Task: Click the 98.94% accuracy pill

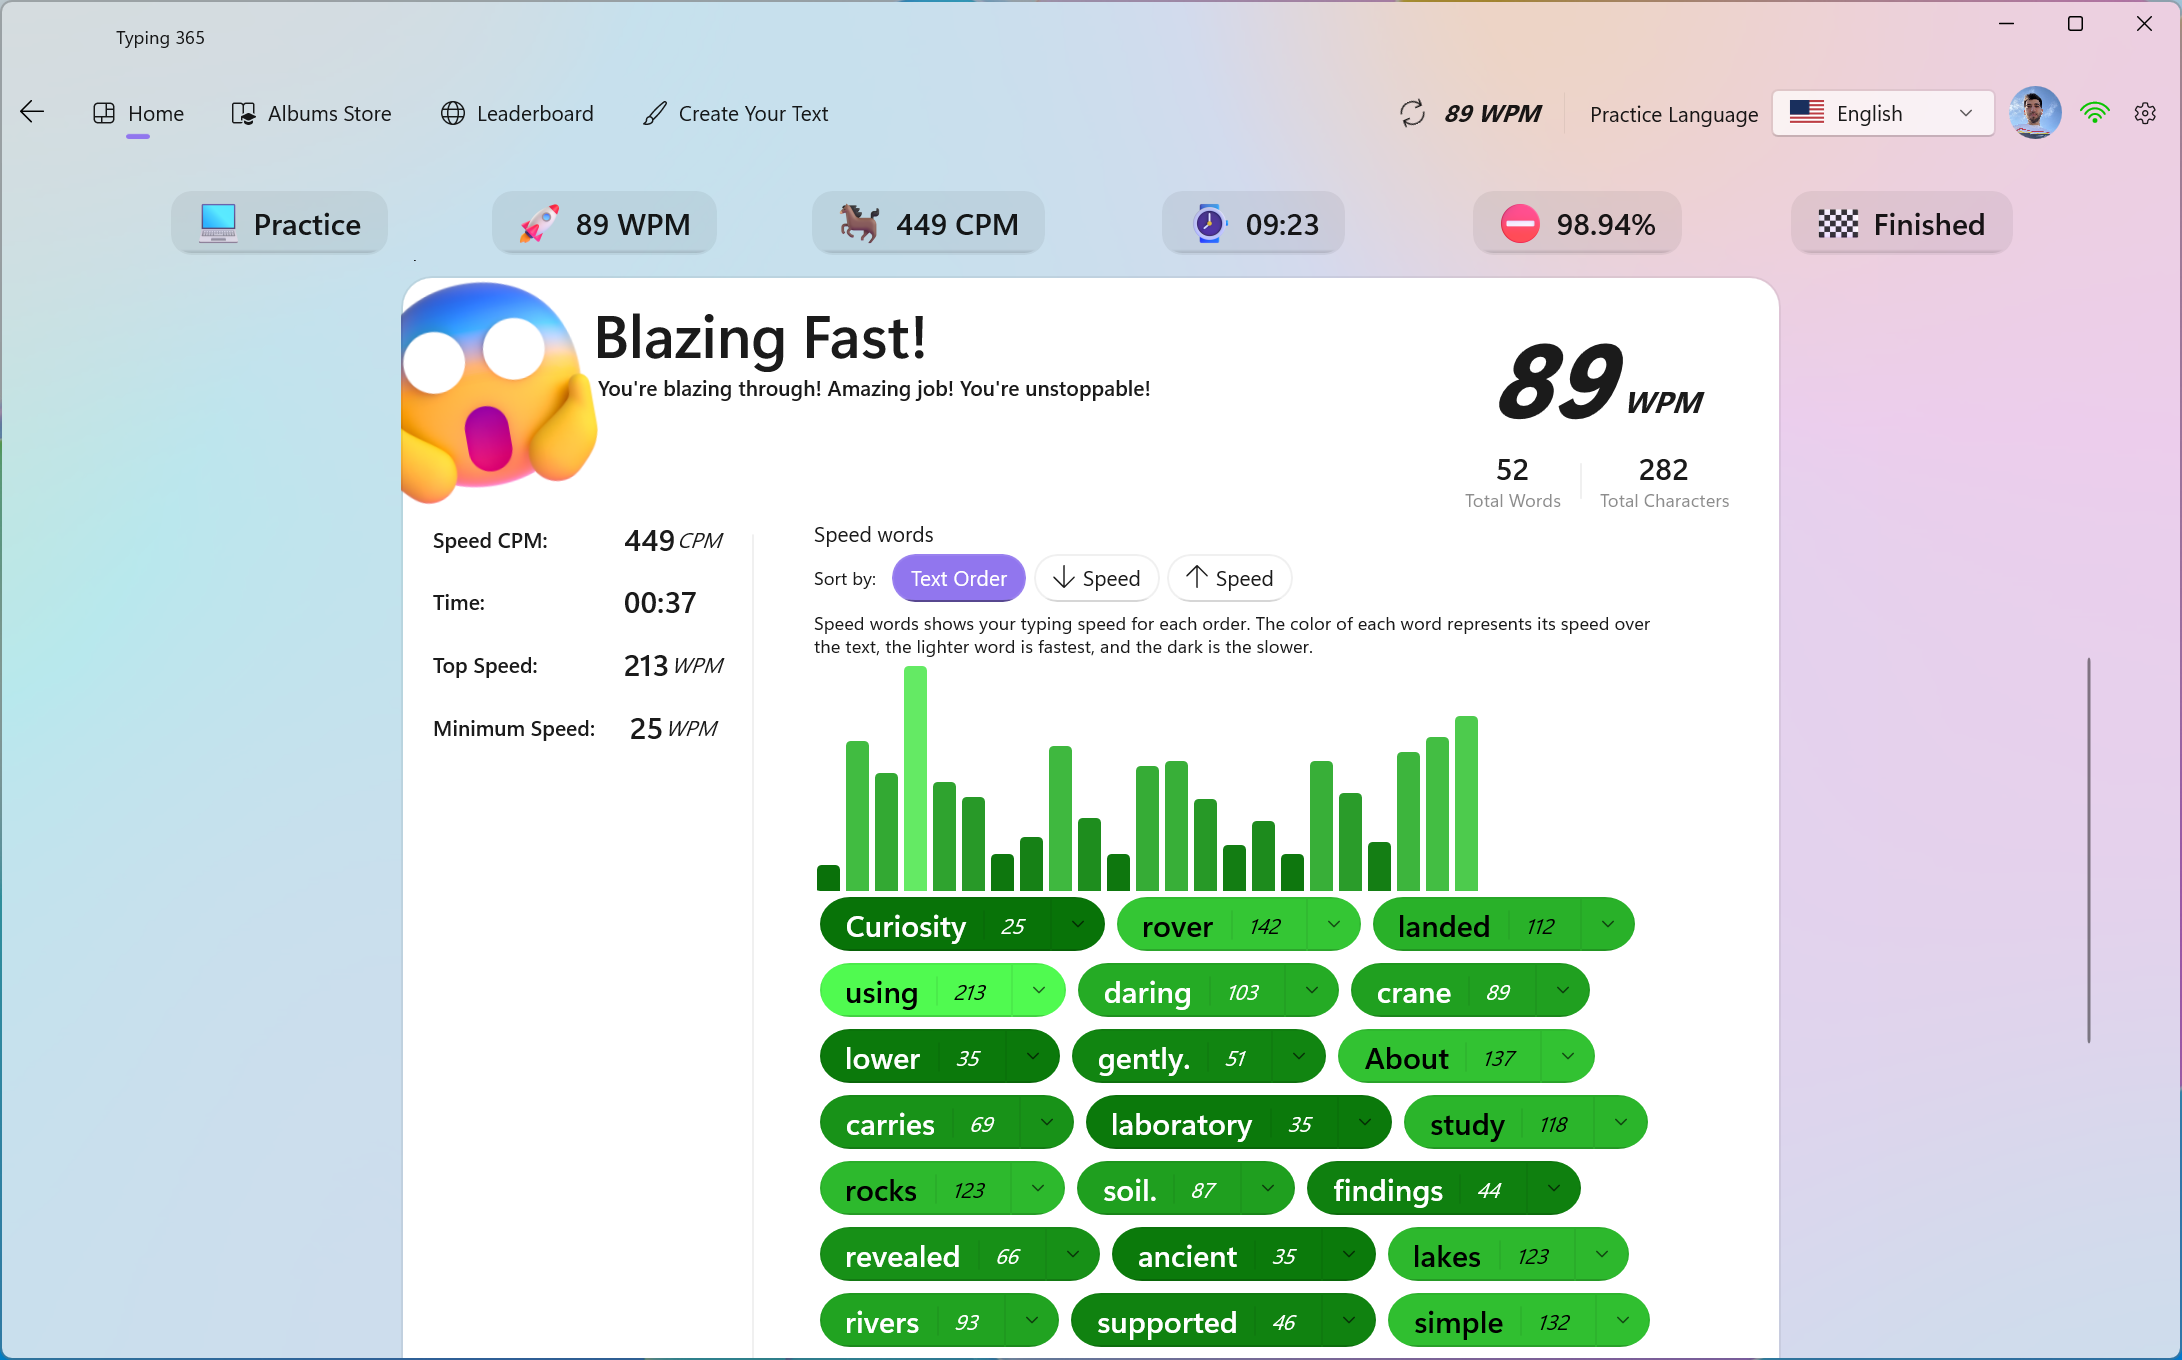Action: (1577, 223)
